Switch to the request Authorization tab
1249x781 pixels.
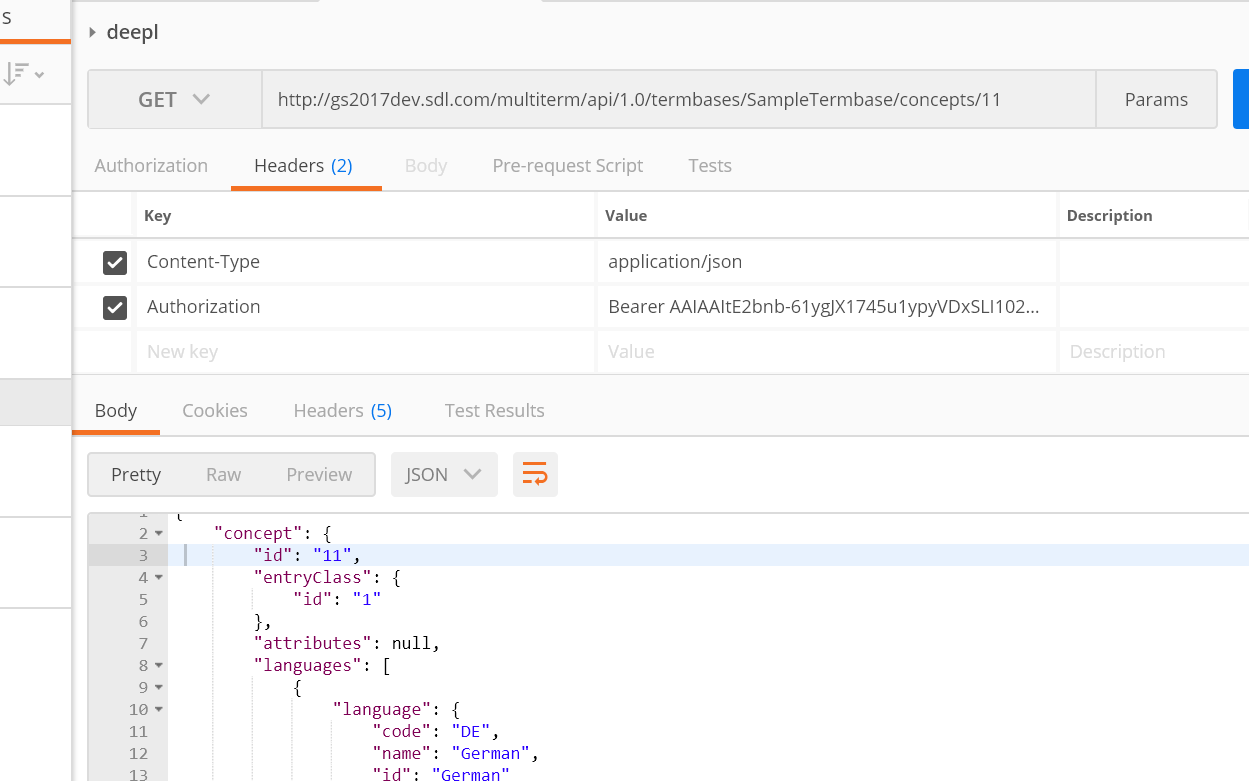pos(151,166)
